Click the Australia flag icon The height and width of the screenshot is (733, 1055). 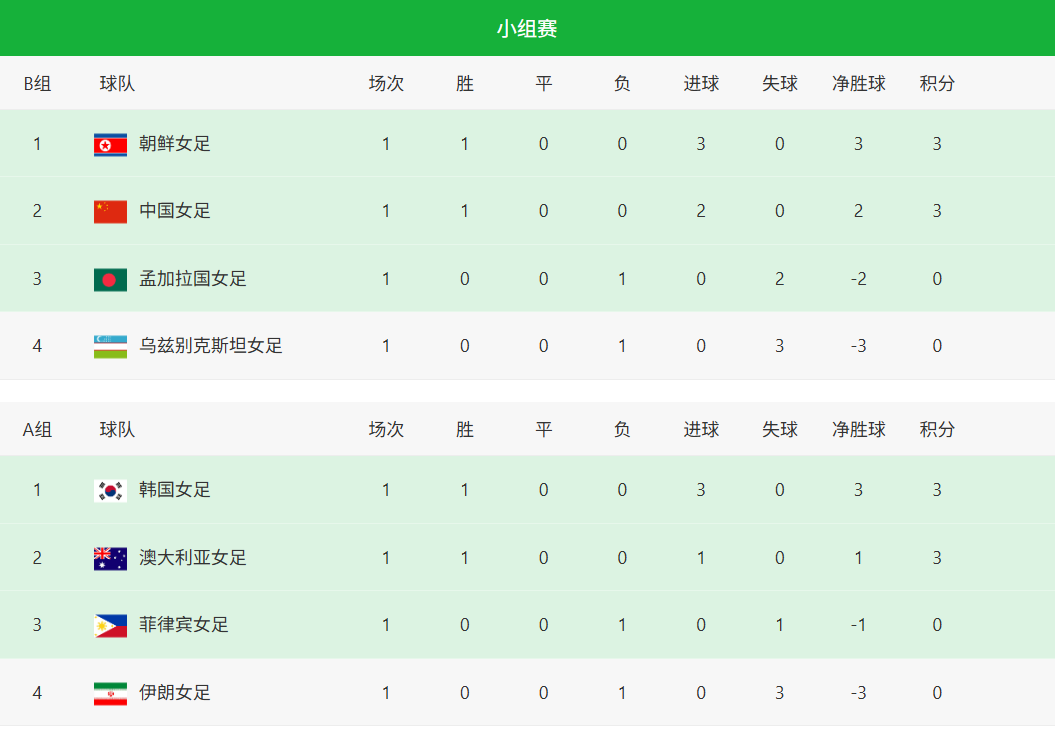pos(110,558)
